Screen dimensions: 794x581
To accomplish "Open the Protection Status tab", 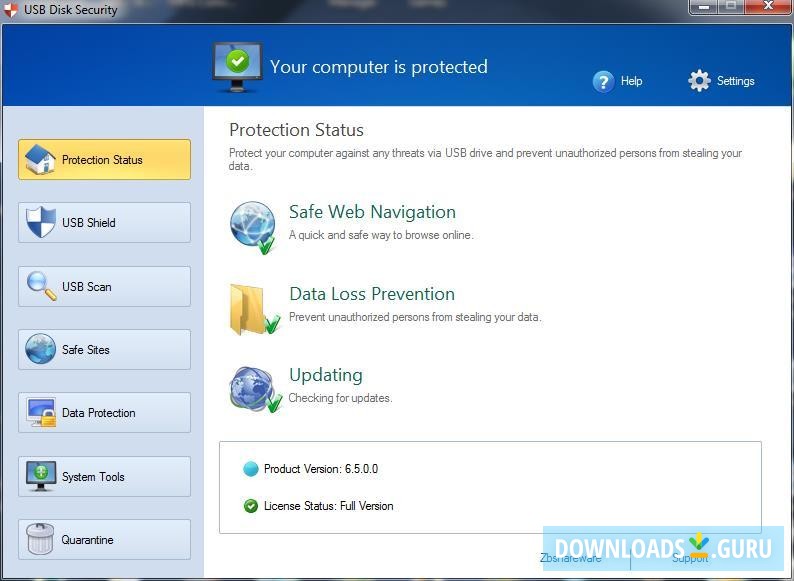I will [x=104, y=160].
